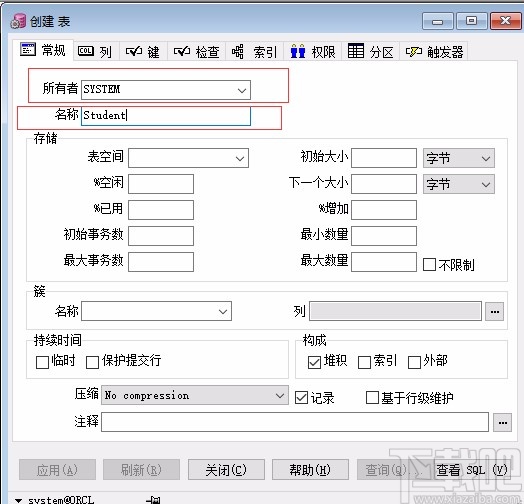524x504 pixels.
Task: Check the 外部 checkbox
Action: click(x=414, y=362)
